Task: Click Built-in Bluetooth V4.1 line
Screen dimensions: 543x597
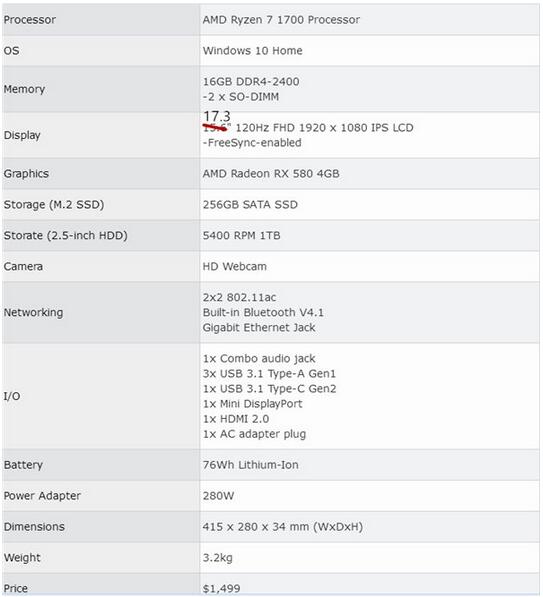Action: pyautogui.click(x=263, y=313)
